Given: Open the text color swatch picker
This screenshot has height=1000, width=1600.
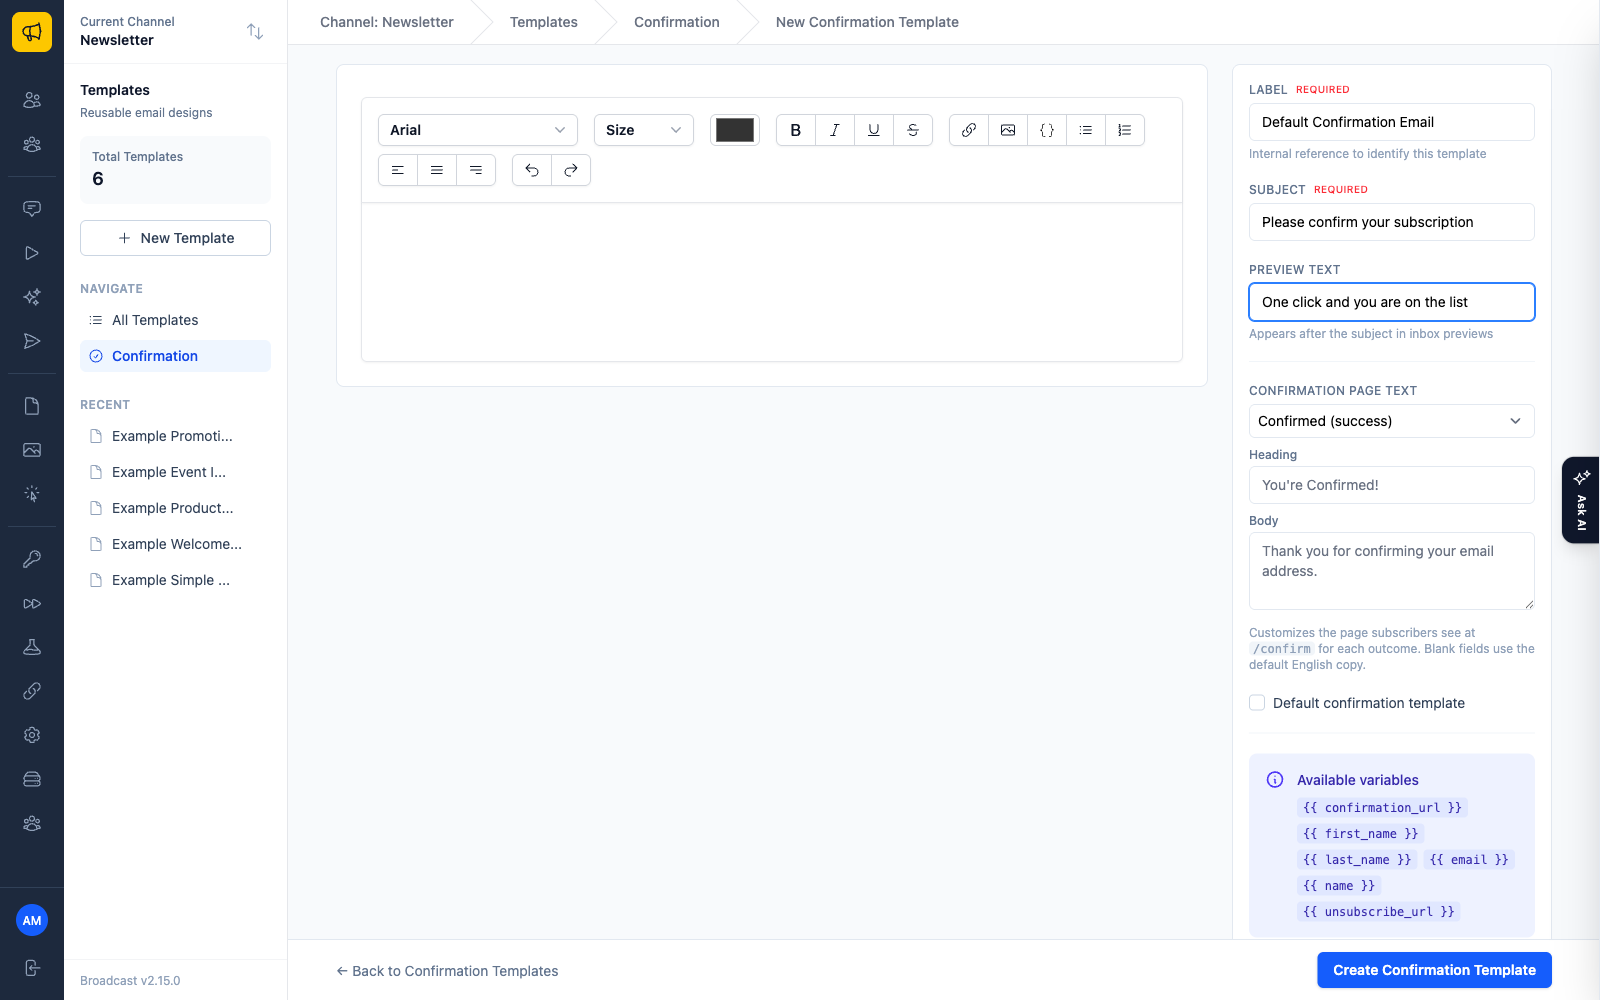Looking at the screenshot, I should click(735, 130).
